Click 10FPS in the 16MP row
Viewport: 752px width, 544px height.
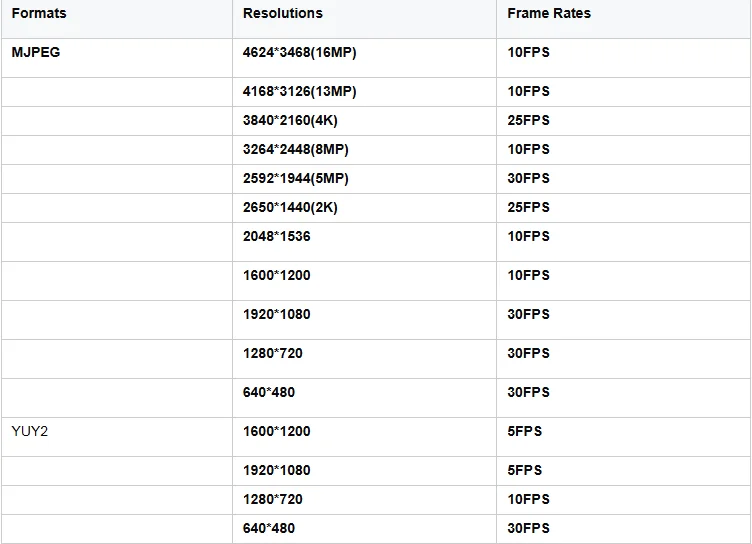coord(529,52)
